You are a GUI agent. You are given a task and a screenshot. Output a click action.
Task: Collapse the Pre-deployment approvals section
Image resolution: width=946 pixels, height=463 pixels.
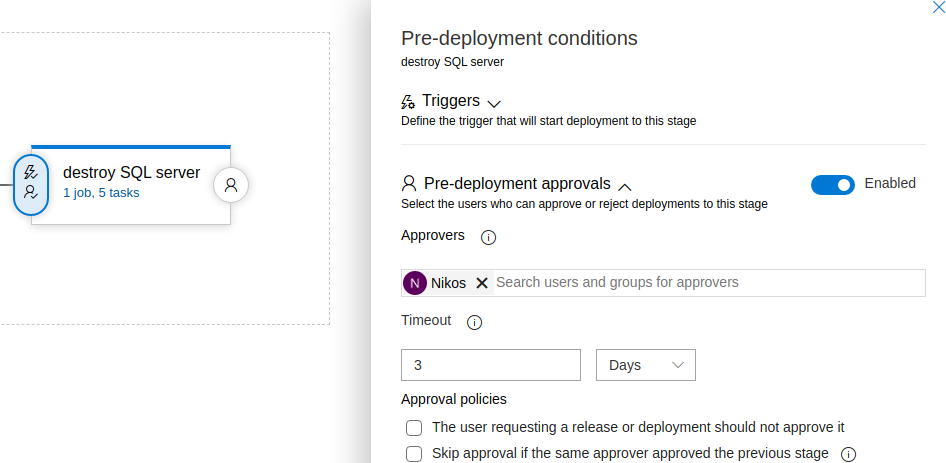coord(625,187)
